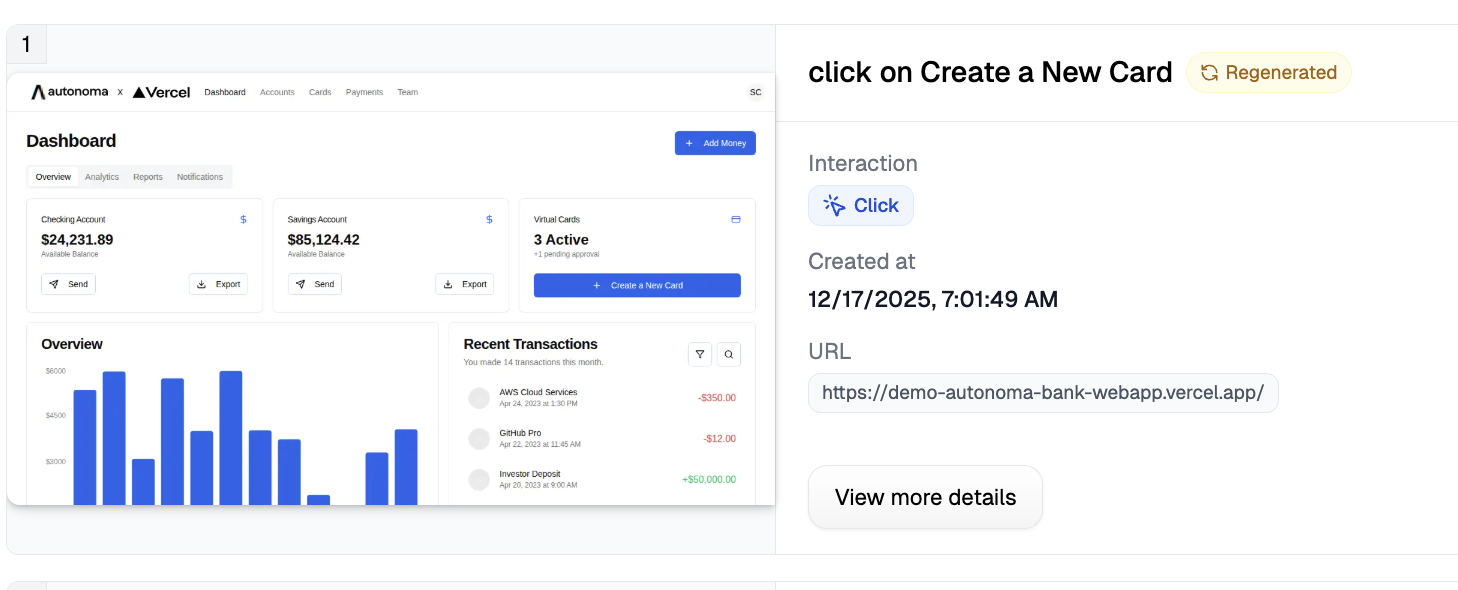Image resolution: width=1458 pixels, height=590 pixels.
Task: Click the Click interaction badge
Action: 861,205
